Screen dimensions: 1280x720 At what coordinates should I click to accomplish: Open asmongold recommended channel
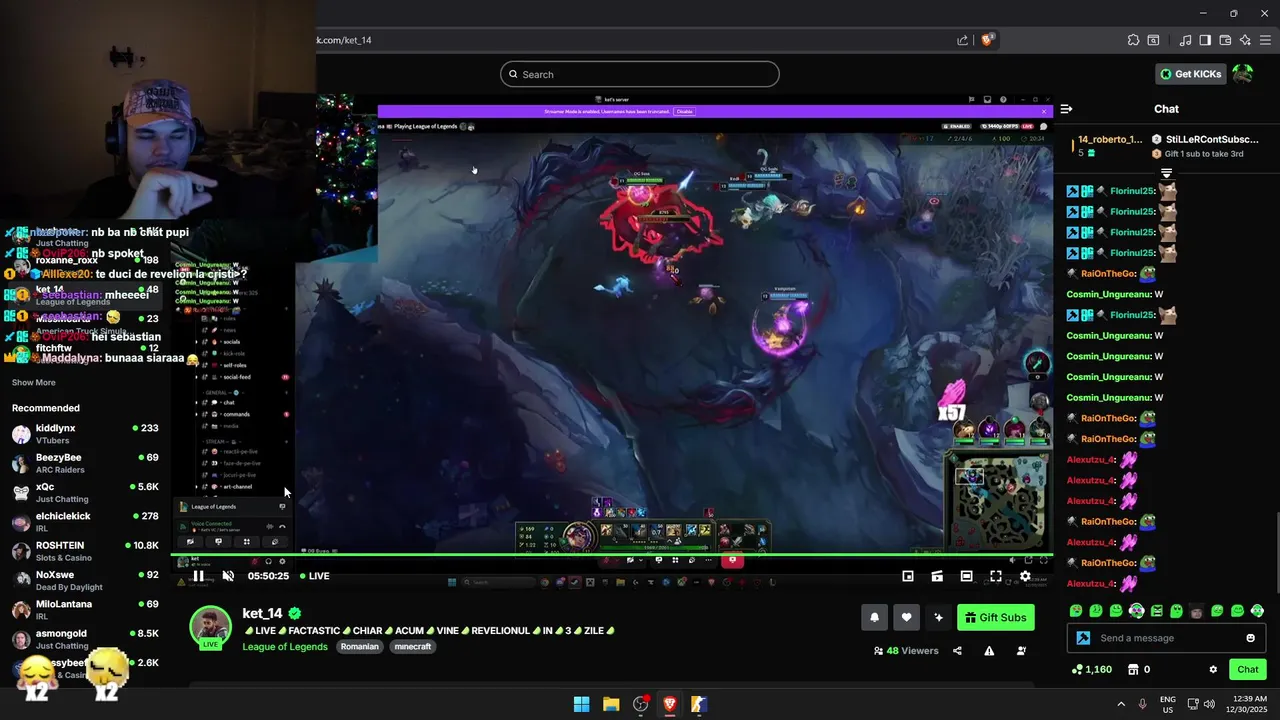[x=85, y=639]
